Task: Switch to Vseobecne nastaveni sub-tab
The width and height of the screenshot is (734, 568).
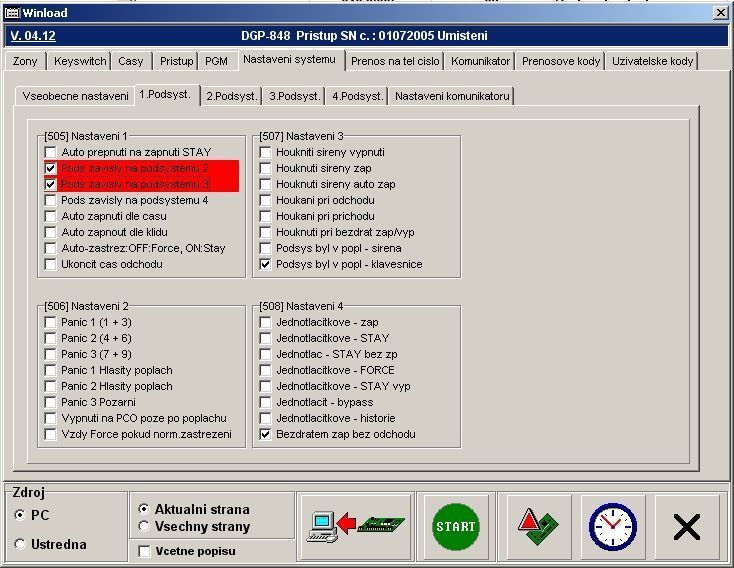Action: coord(74,96)
